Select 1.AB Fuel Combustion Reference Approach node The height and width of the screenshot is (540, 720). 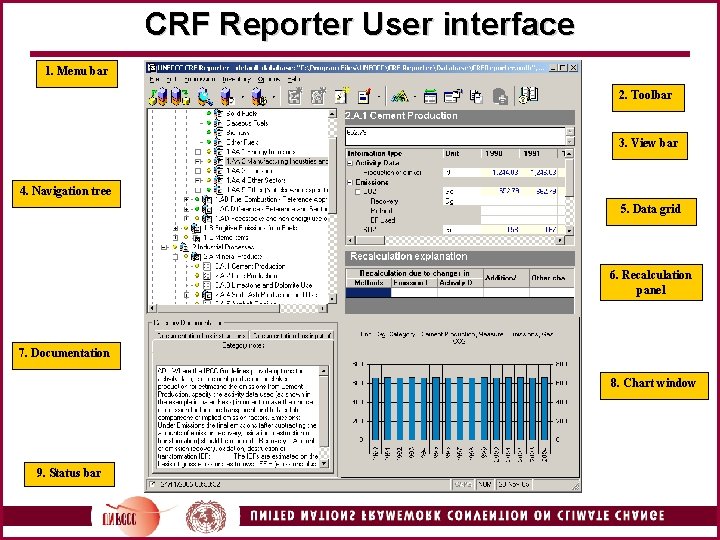271,199
